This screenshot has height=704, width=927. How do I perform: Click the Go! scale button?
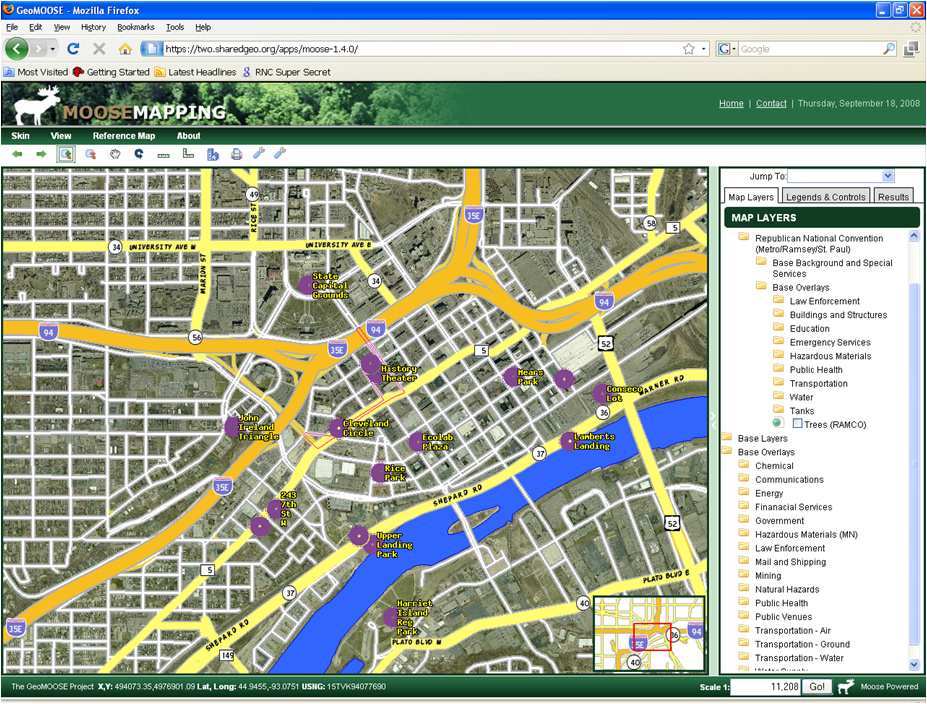point(817,686)
